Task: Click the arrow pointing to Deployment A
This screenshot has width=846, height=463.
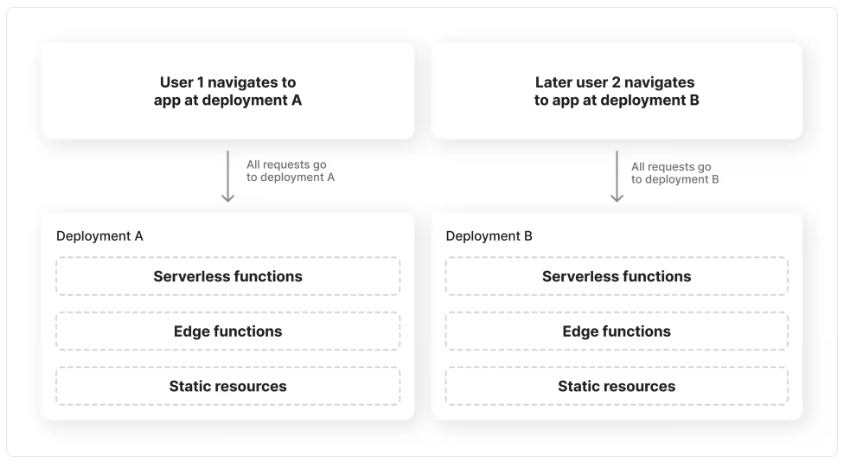Action: tap(228, 176)
